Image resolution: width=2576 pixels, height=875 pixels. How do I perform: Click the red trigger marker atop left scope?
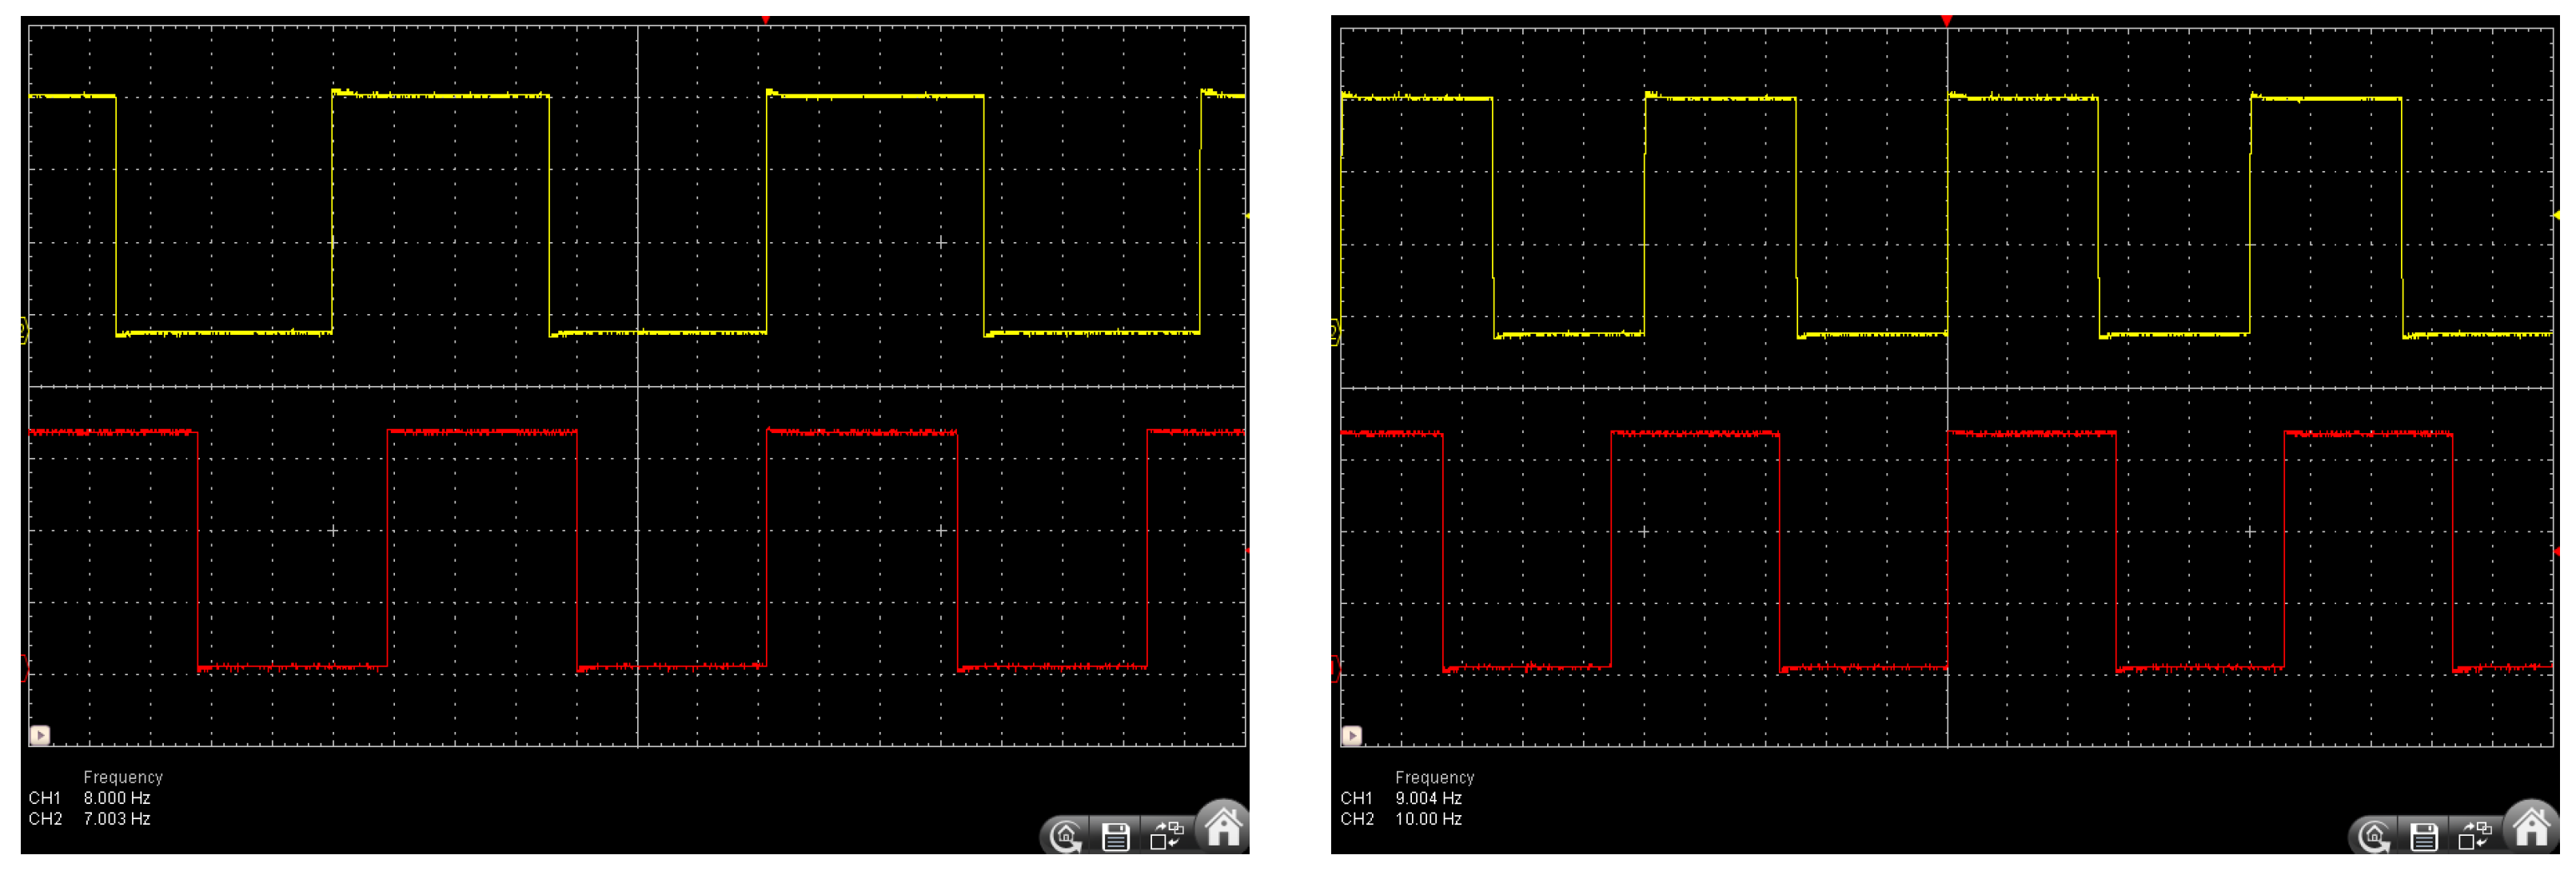(x=766, y=20)
